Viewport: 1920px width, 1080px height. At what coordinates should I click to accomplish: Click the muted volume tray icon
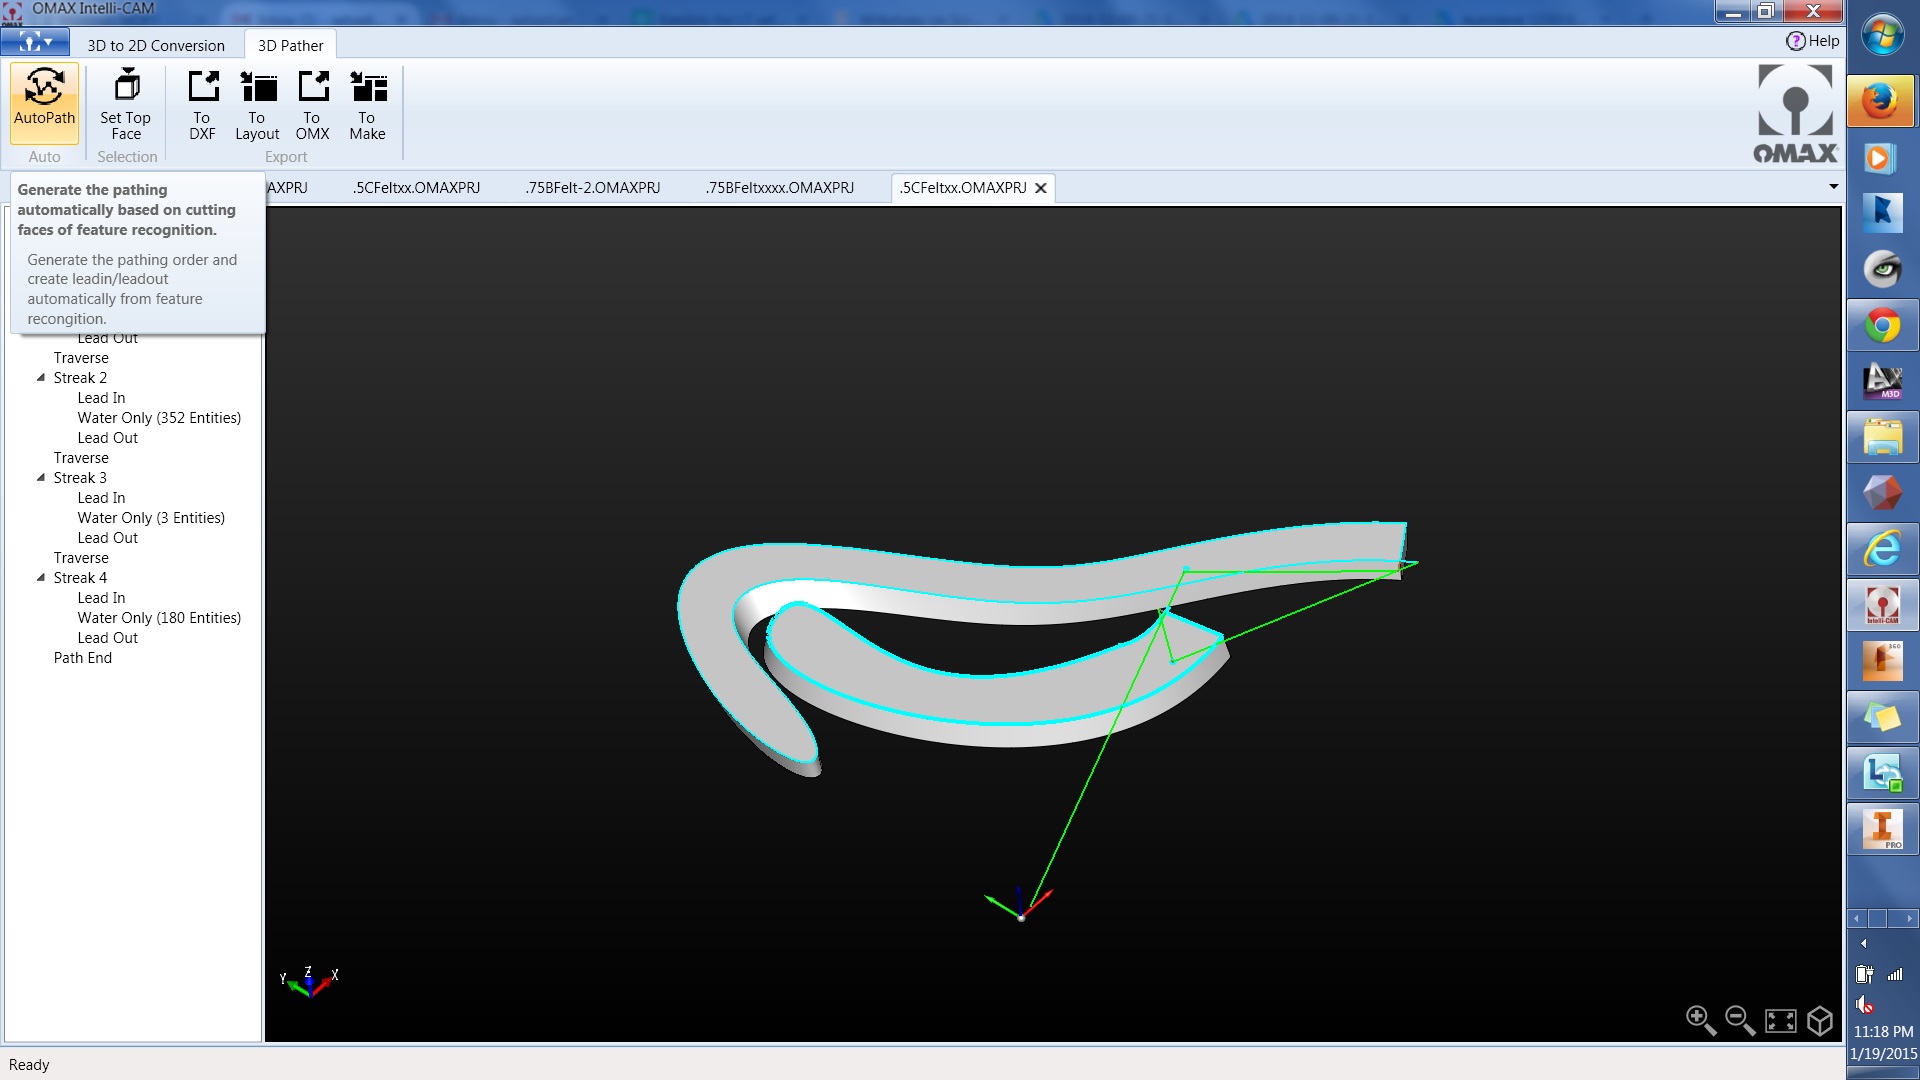pos(1865,1004)
